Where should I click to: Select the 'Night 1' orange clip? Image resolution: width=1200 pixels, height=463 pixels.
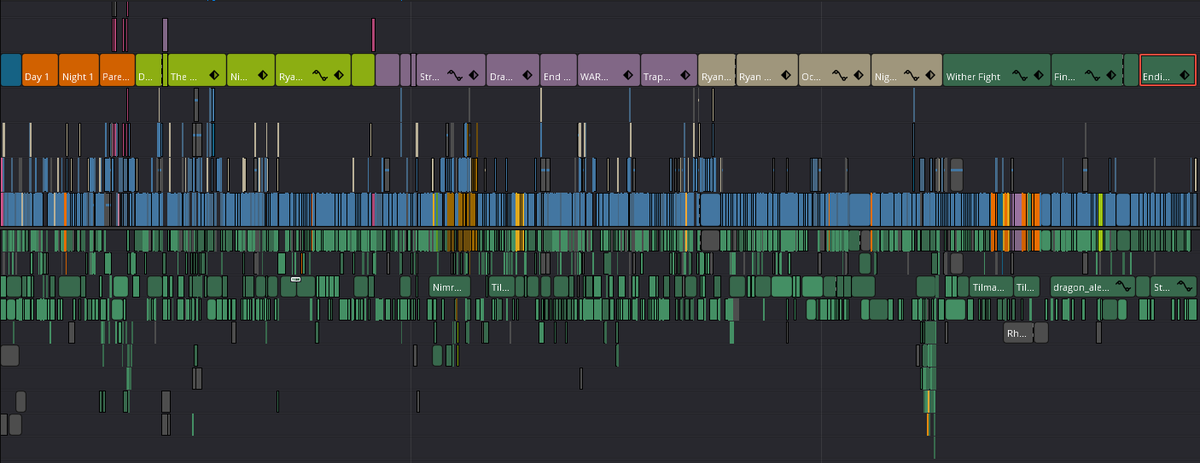79,70
